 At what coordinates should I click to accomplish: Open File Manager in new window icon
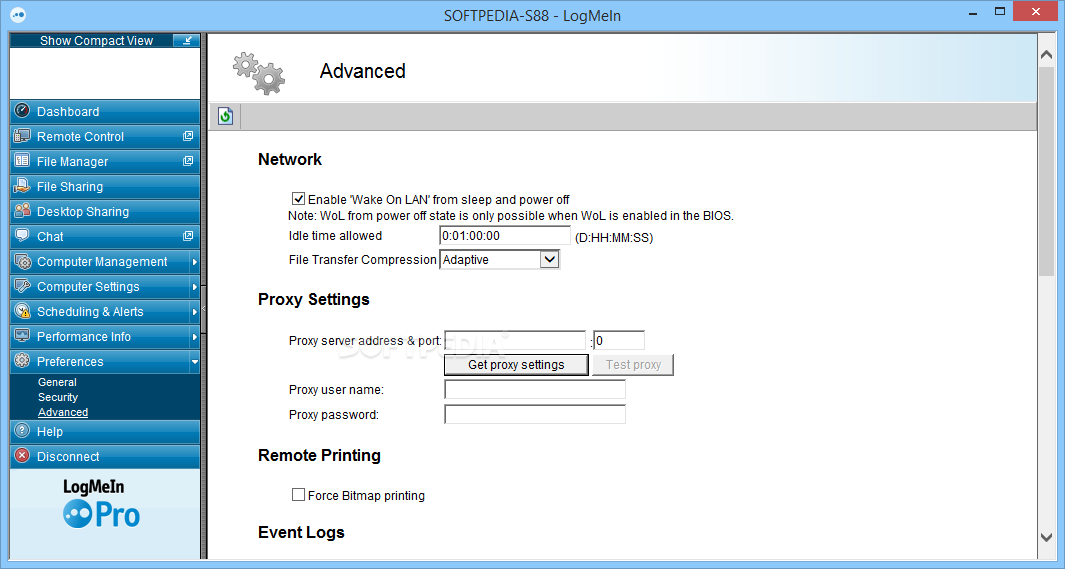tap(188, 161)
